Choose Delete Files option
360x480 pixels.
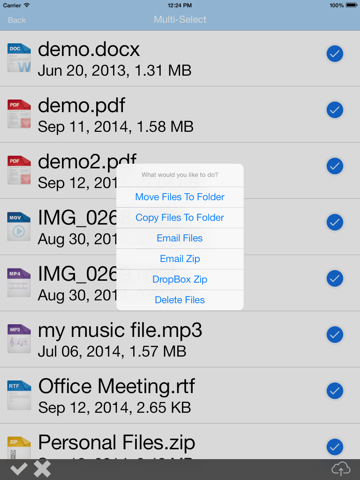(180, 300)
